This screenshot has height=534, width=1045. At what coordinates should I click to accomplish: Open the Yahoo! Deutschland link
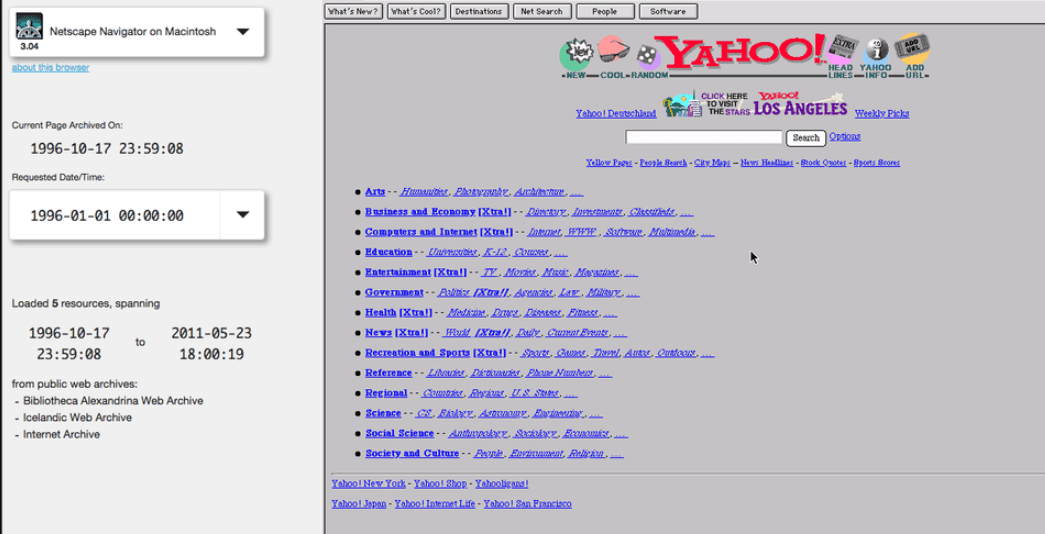point(616,114)
